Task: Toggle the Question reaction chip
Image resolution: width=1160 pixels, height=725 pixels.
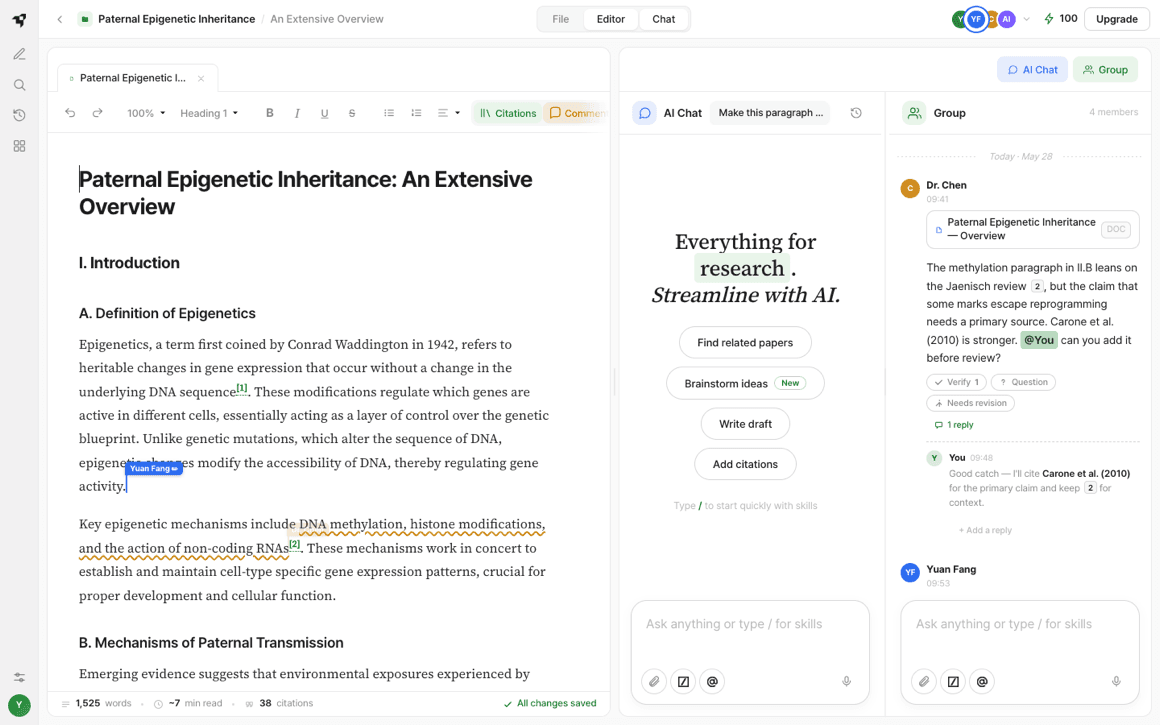Action: coord(1023,382)
